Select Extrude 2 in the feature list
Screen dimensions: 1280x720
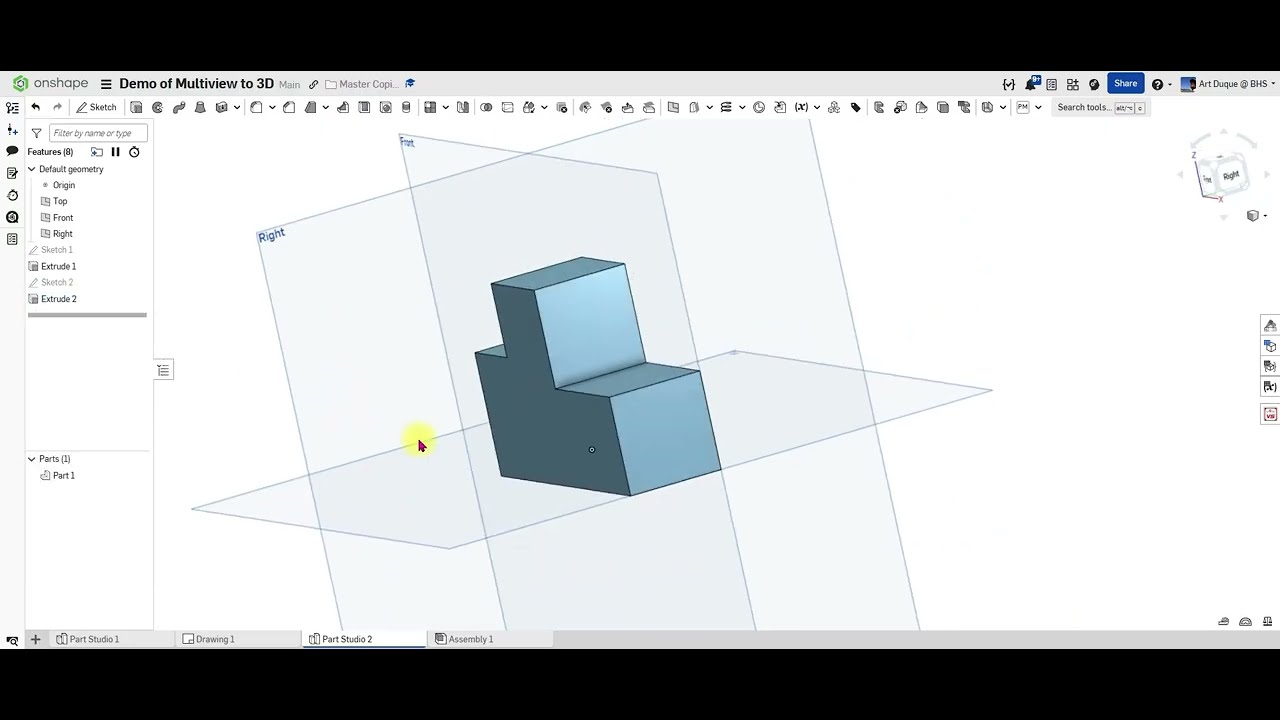point(58,299)
